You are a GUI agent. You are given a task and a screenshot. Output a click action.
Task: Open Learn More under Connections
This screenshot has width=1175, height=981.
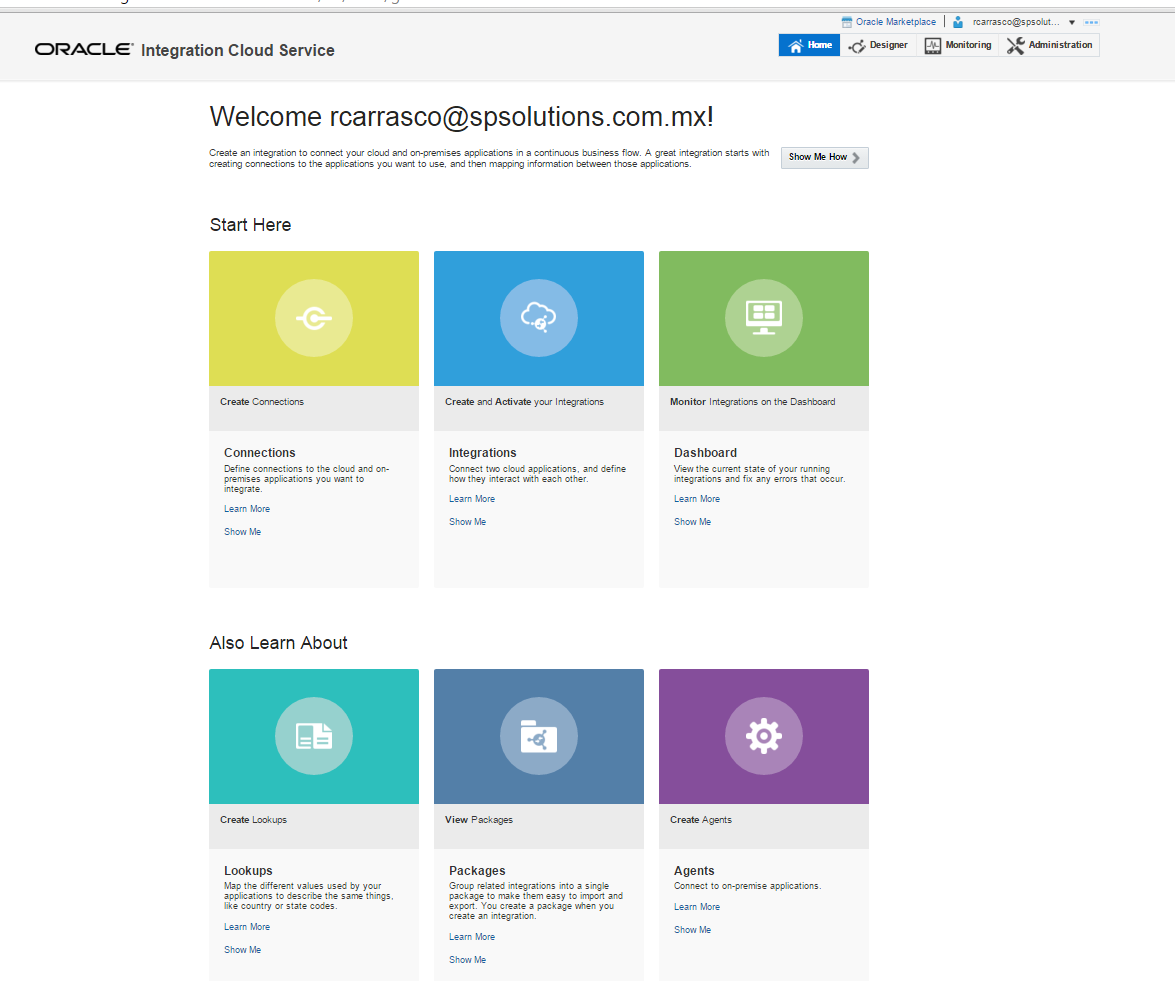click(247, 509)
